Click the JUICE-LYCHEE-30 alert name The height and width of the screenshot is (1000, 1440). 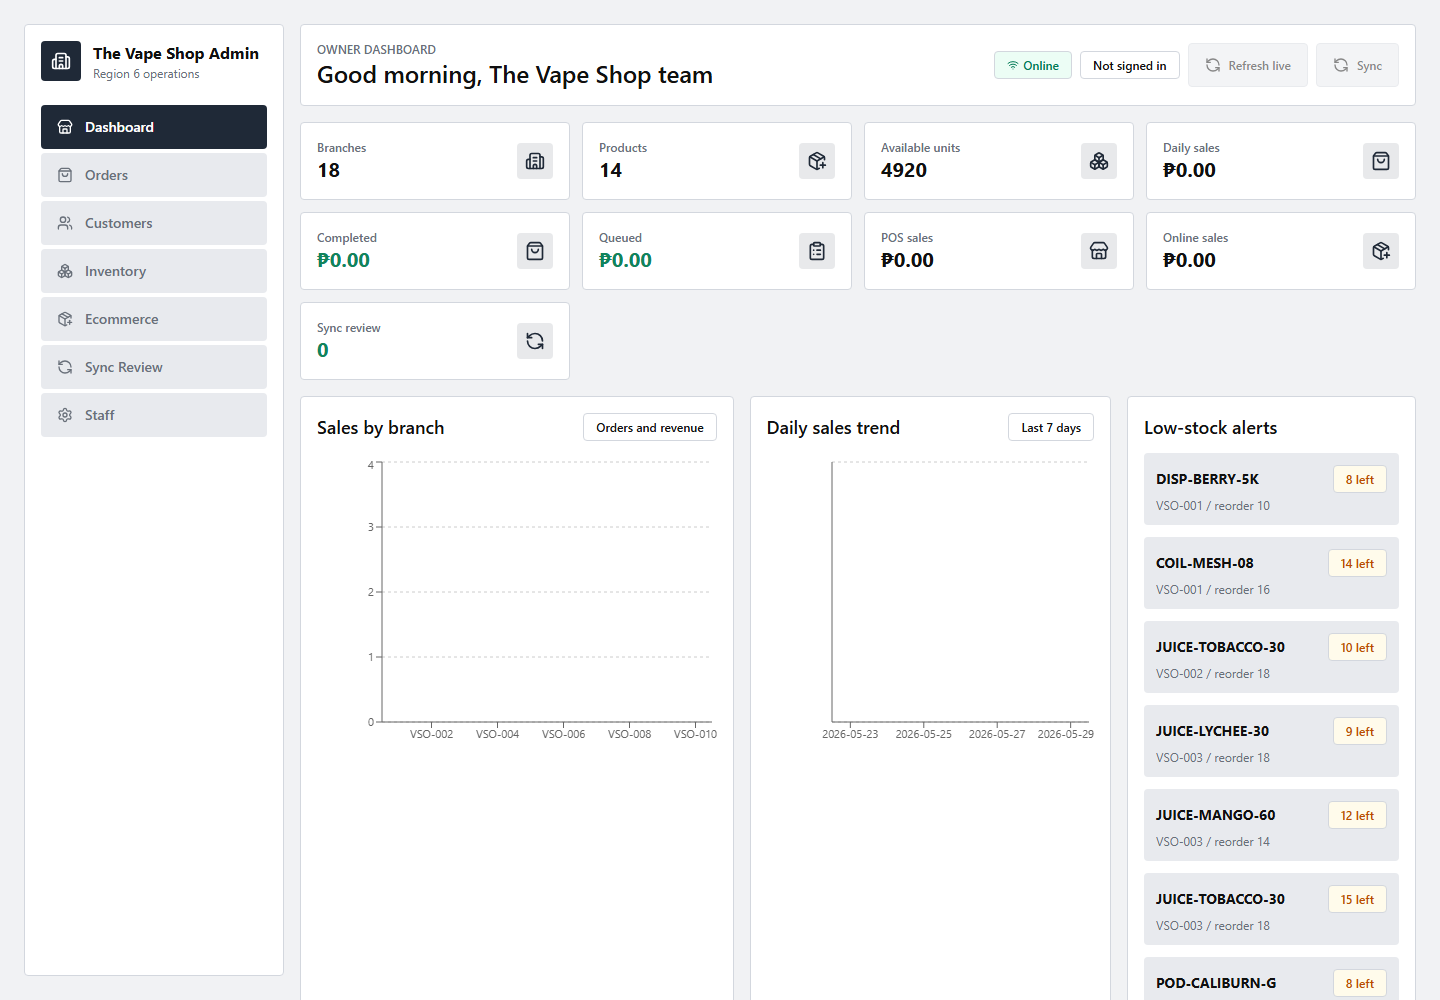1212,731
